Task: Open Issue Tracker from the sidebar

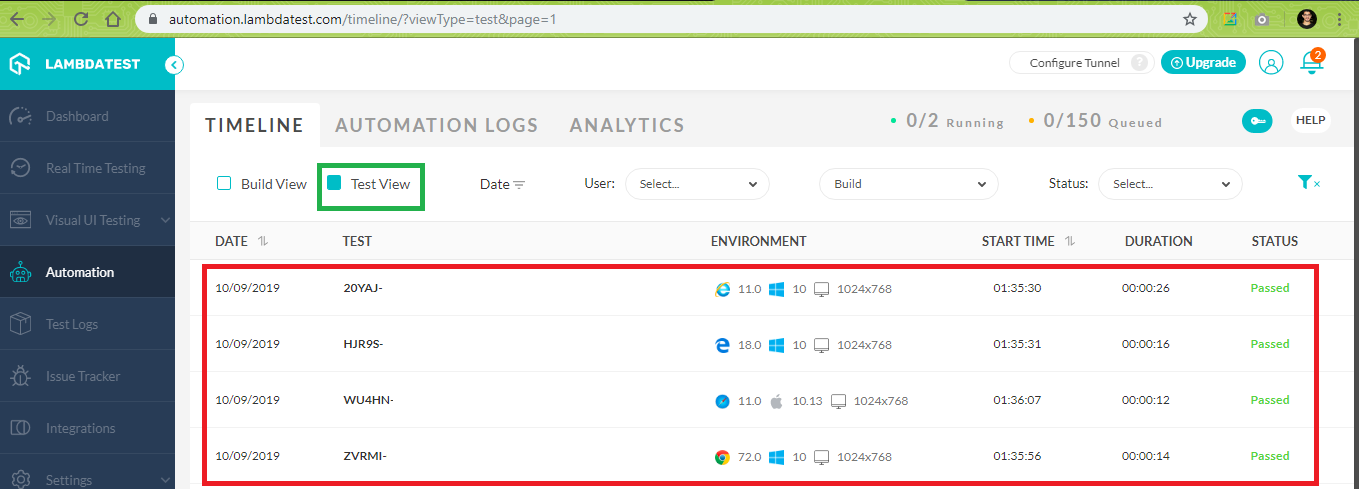Action: pos(83,376)
